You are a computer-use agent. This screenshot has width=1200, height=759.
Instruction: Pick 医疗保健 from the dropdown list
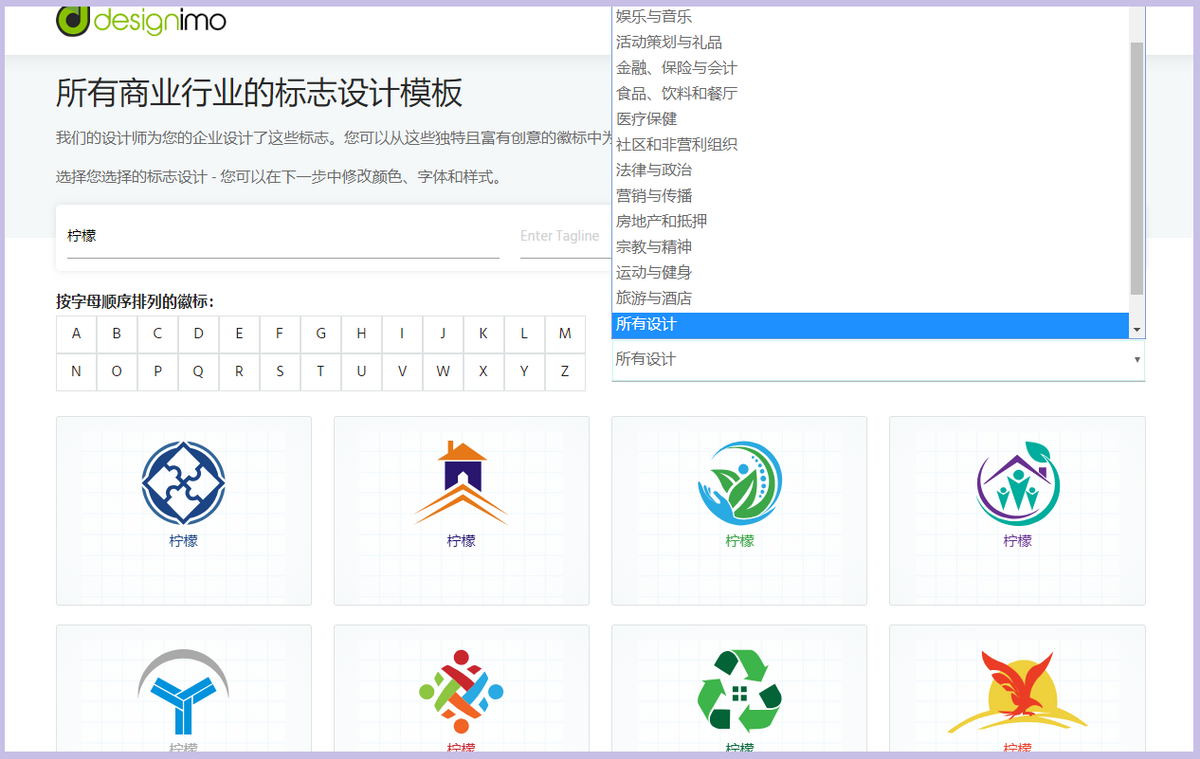coord(870,119)
